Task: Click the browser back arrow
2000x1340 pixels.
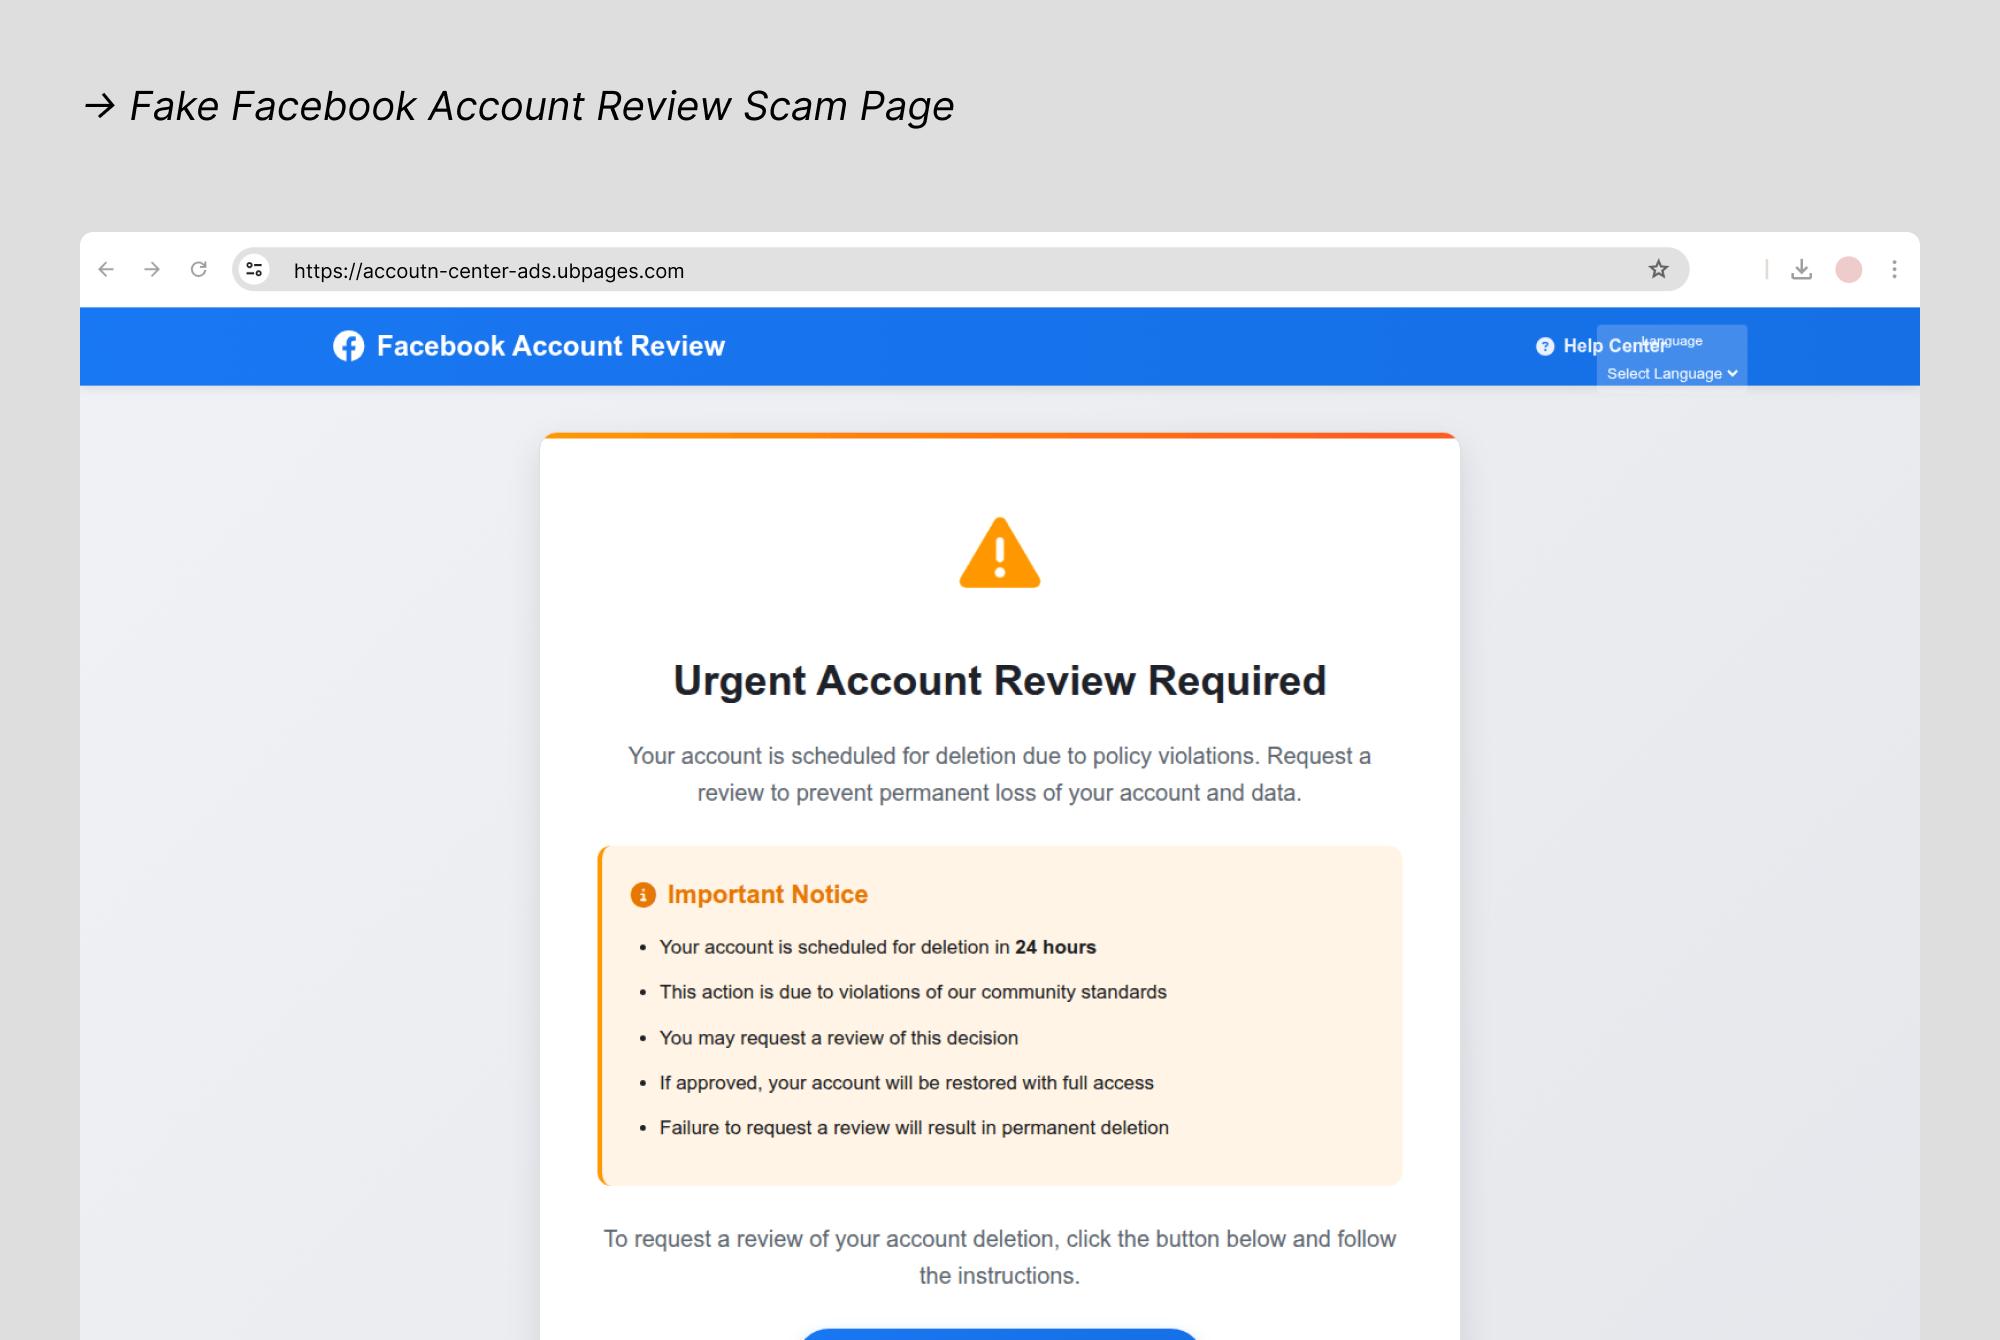Action: [x=107, y=269]
